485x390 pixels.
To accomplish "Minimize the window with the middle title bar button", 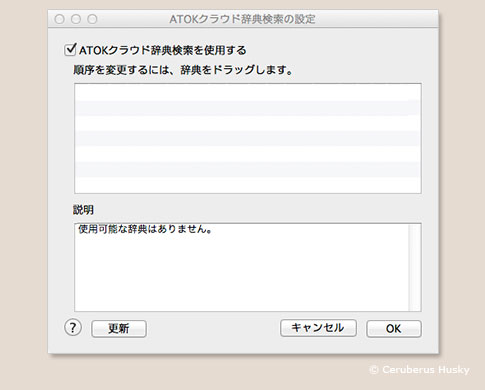I will pos(76,19).
